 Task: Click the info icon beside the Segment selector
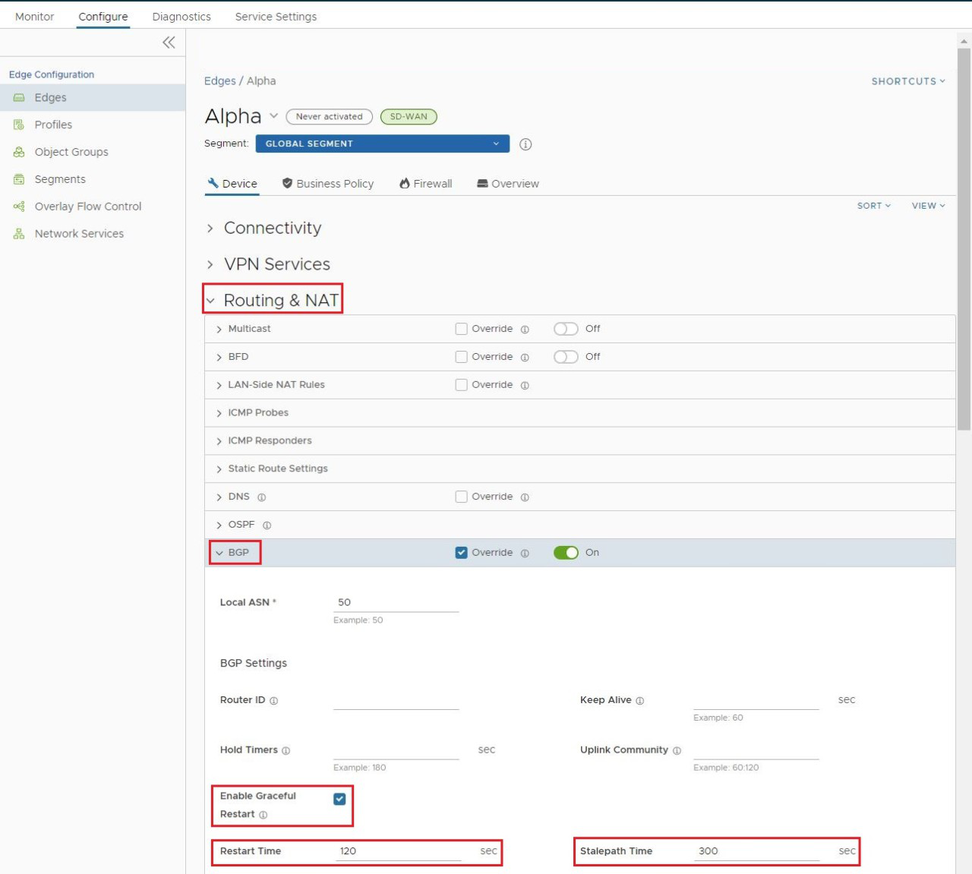pyautogui.click(x=525, y=144)
